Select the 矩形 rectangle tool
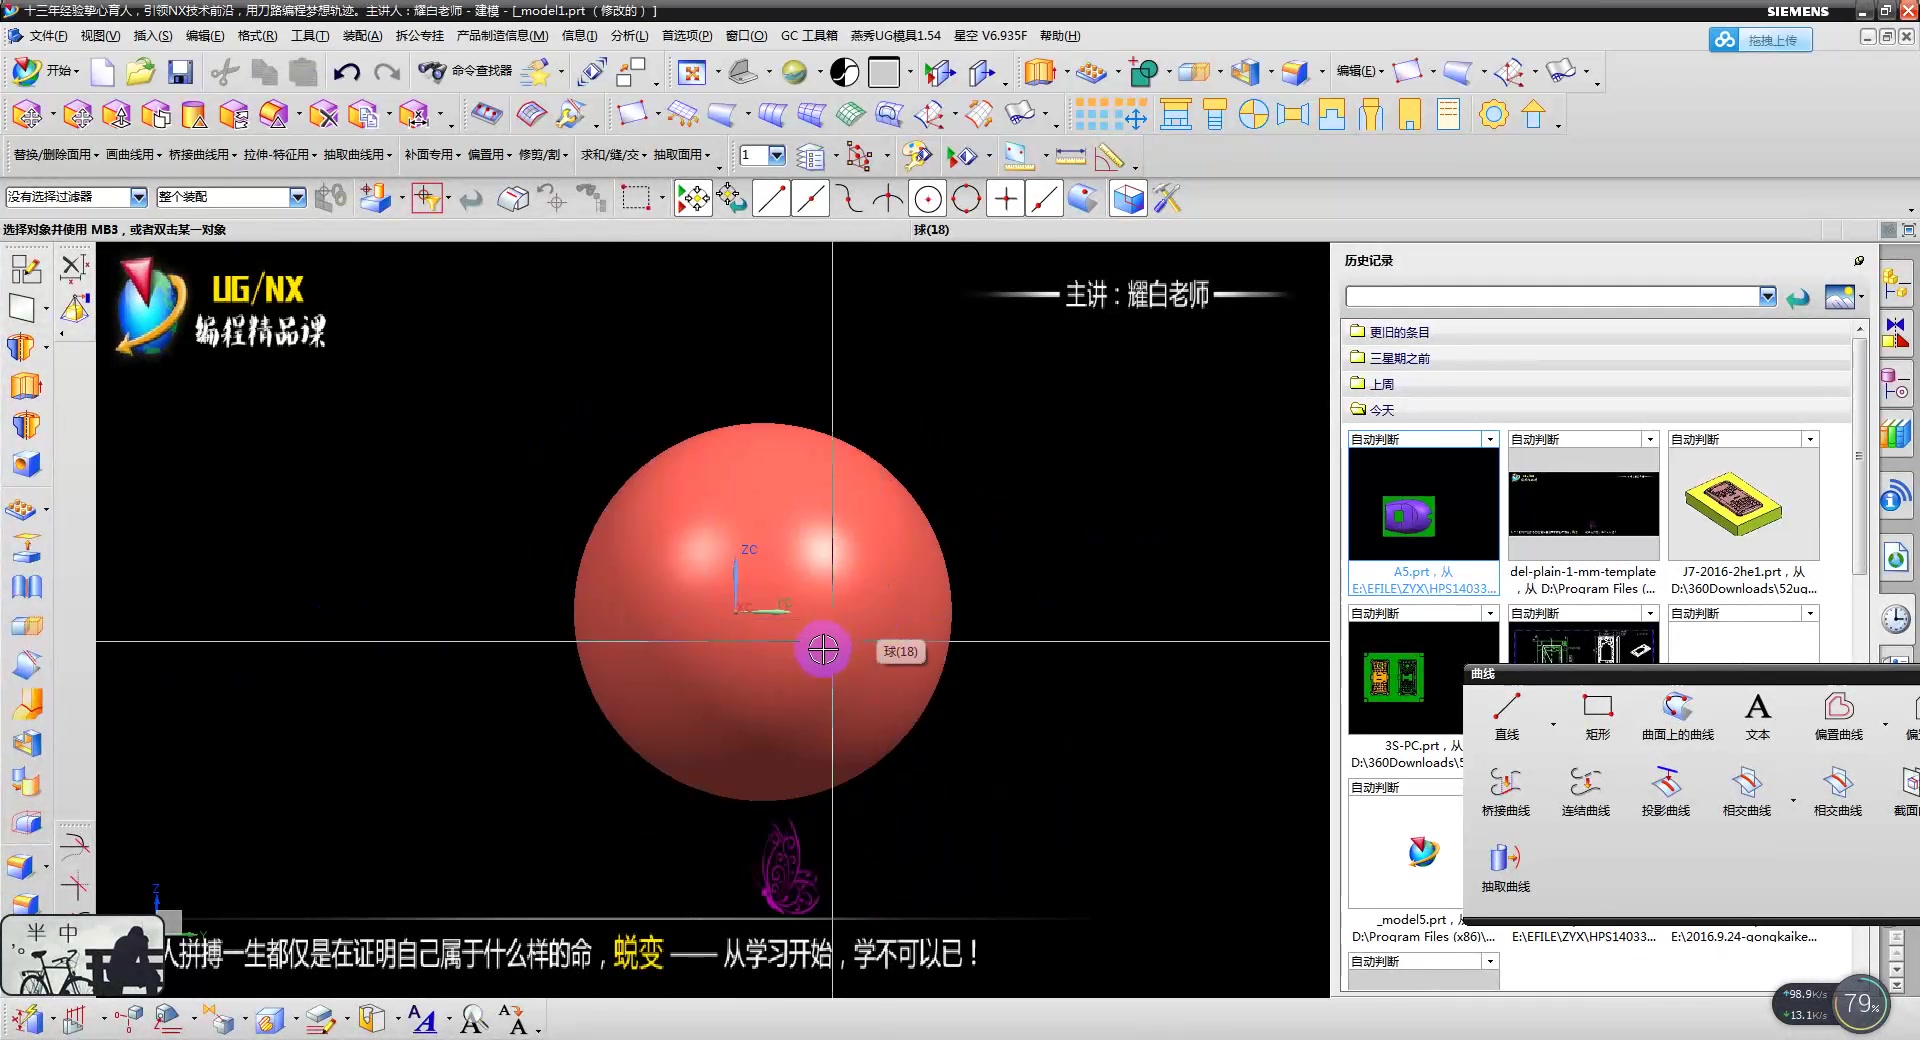Viewport: 1920px width, 1040px height. click(x=1598, y=716)
